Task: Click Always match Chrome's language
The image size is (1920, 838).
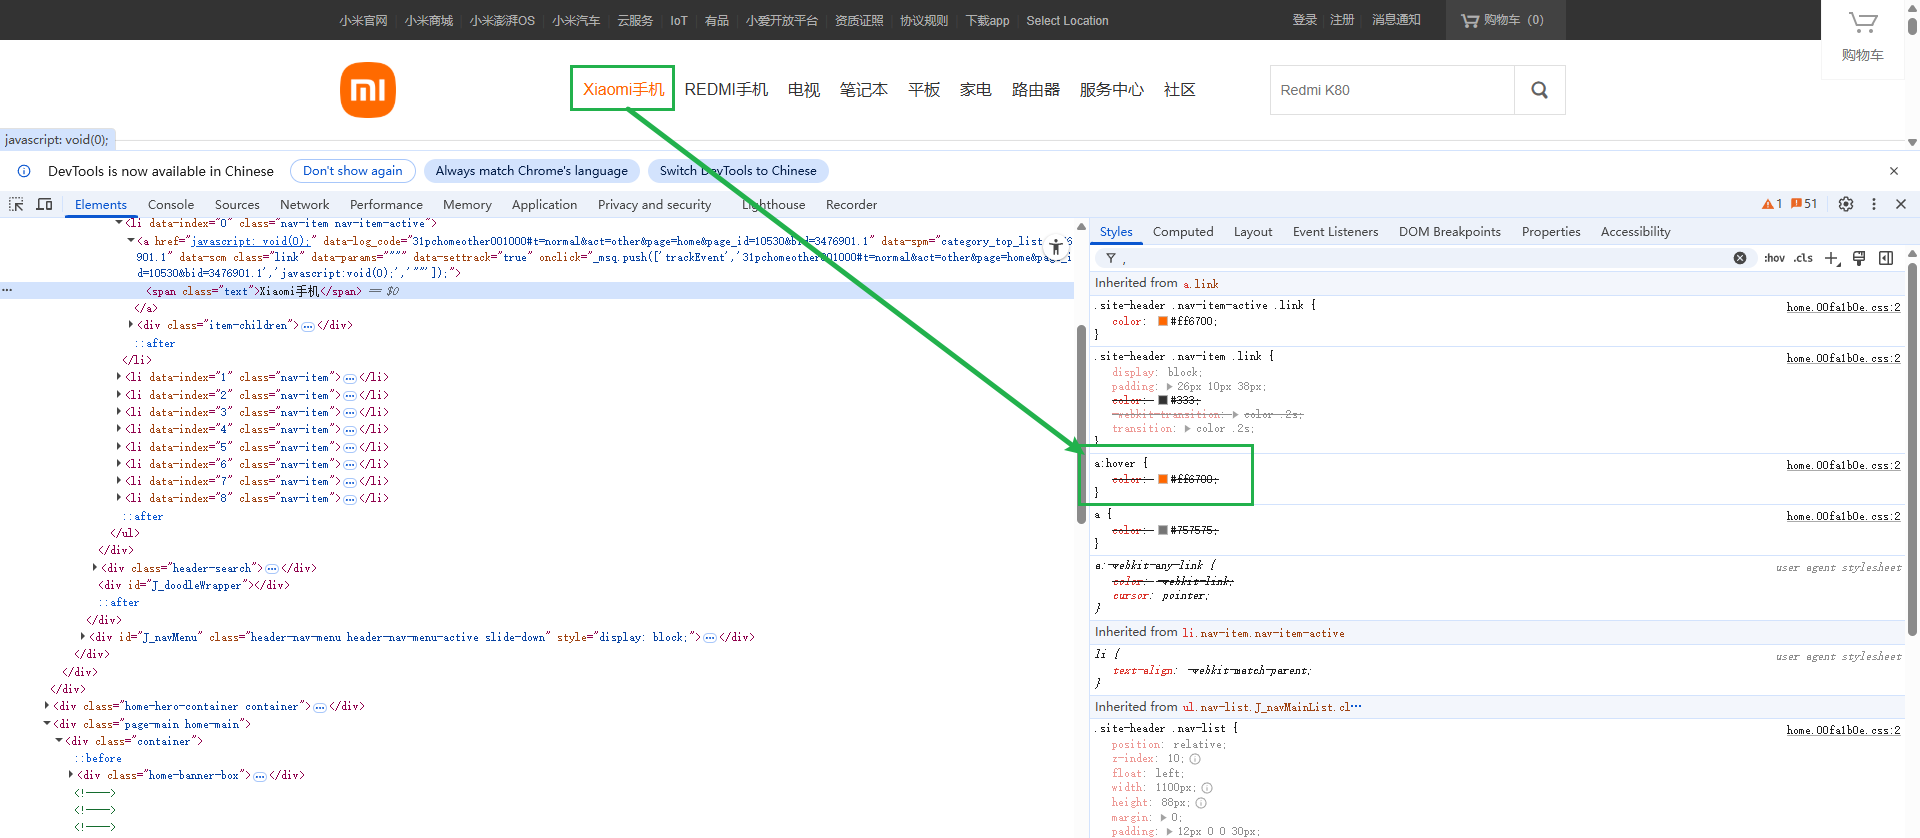Action: click(532, 171)
